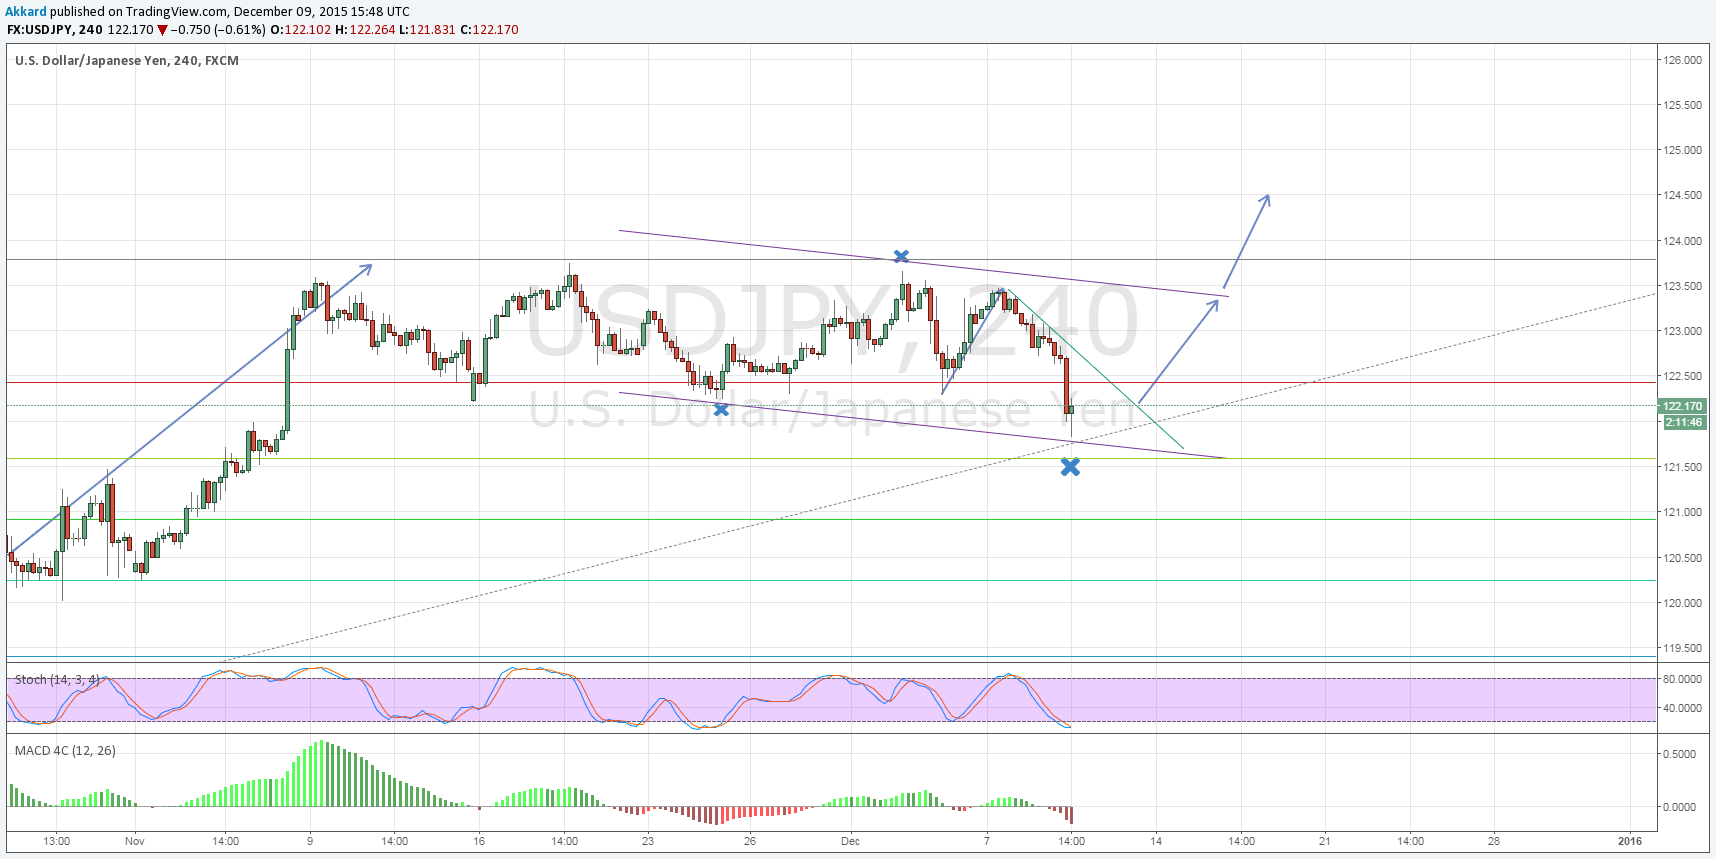The height and width of the screenshot is (859, 1716).
Task: Click the 28 date label on time axis
Action: click(x=1494, y=841)
